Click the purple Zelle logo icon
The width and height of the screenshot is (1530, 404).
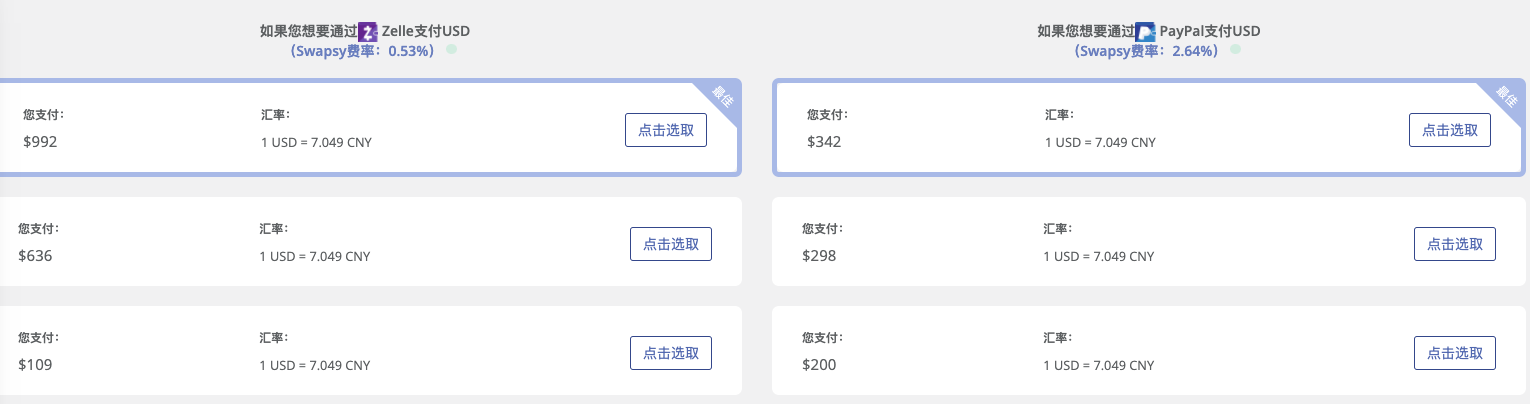pos(367,31)
